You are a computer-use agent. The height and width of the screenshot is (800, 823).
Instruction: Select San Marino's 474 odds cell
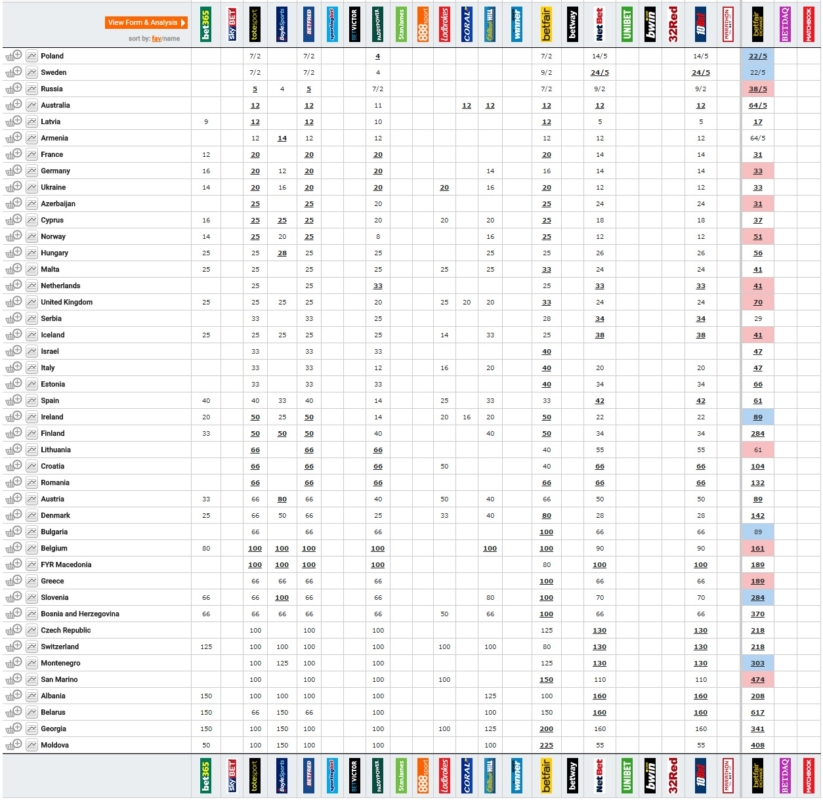coord(757,679)
